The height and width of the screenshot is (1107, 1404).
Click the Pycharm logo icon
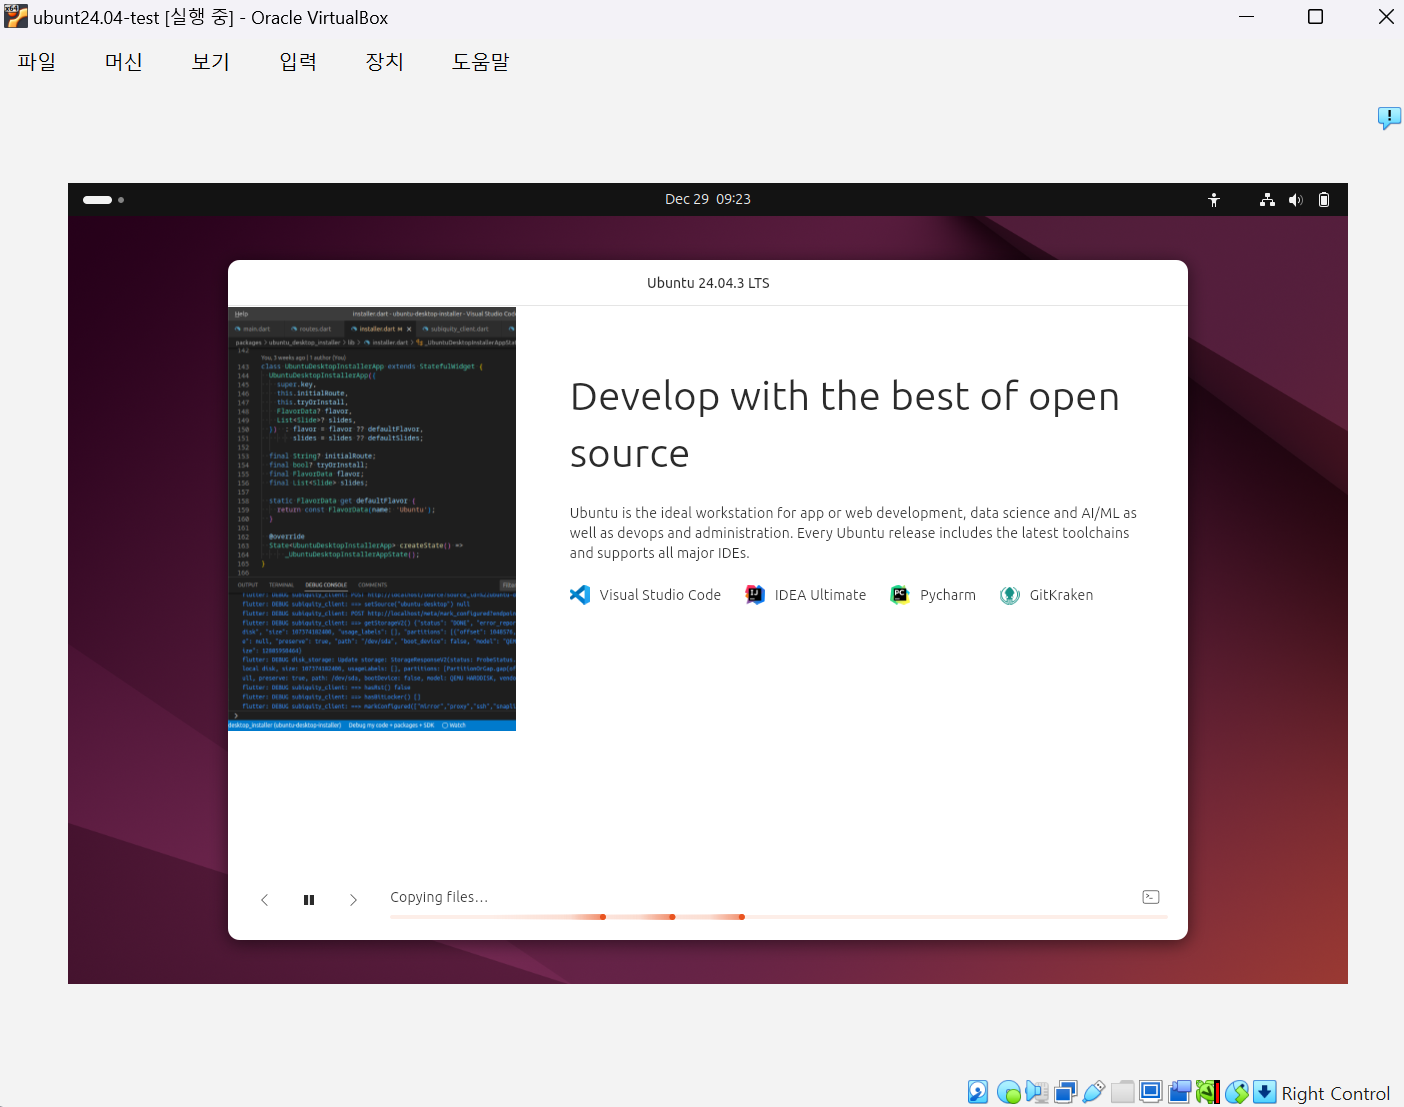pyautogui.click(x=900, y=595)
